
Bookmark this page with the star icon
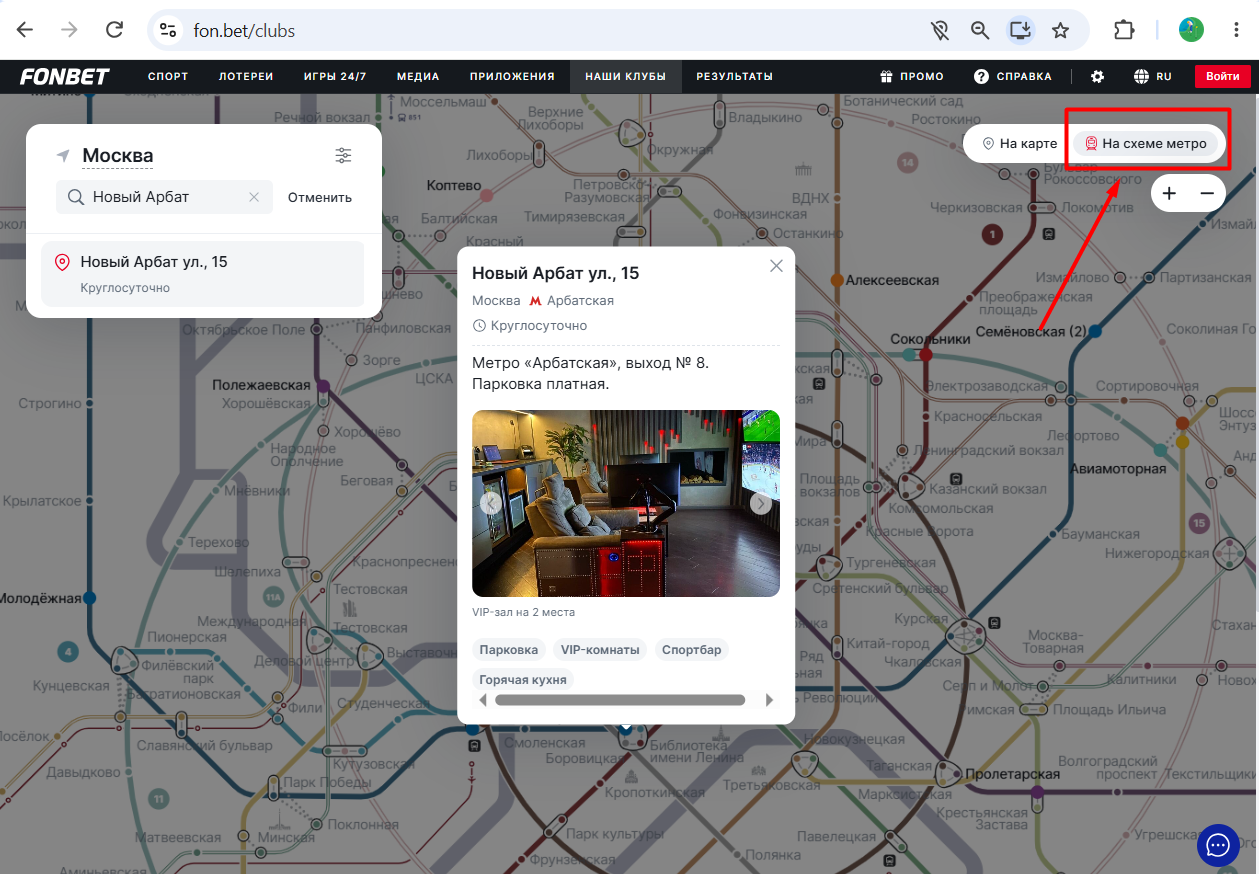(x=1061, y=30)
